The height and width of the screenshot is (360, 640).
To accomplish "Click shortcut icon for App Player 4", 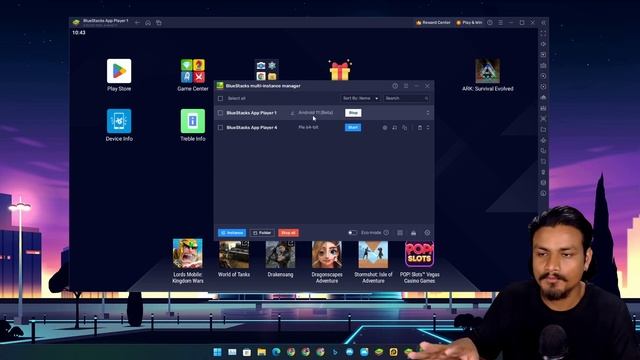I will (395, 128).
